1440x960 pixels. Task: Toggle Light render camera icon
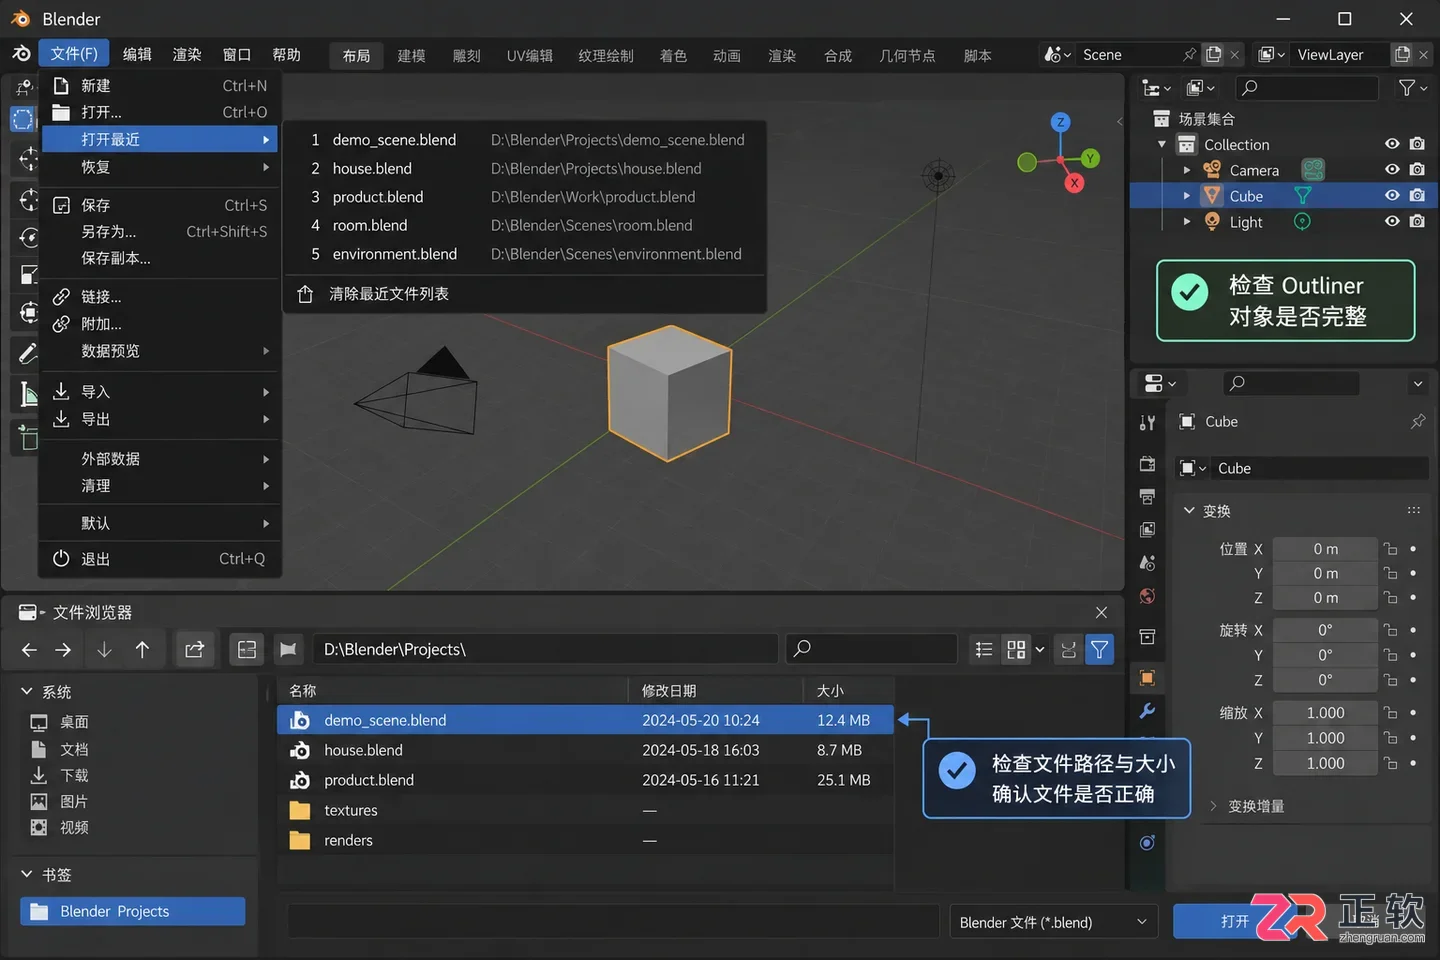(1417, 222)
